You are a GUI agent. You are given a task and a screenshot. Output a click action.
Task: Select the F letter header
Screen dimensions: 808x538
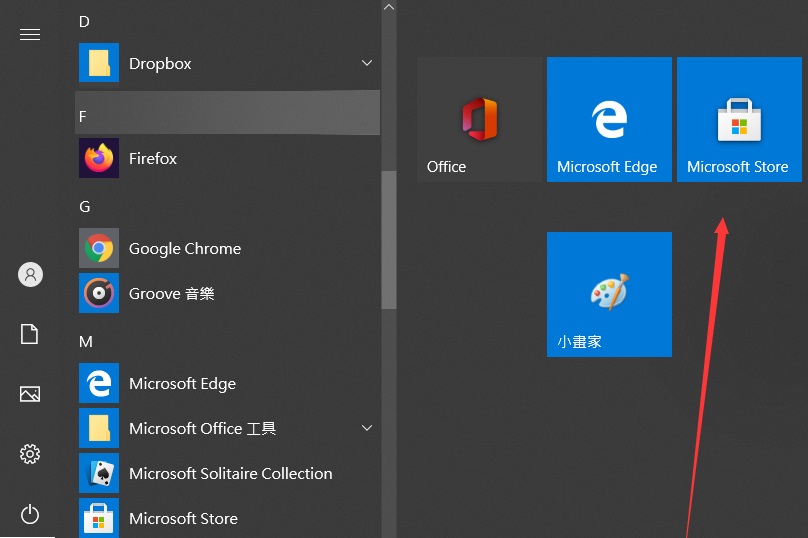pyautogui.click(x=228, y=113)
